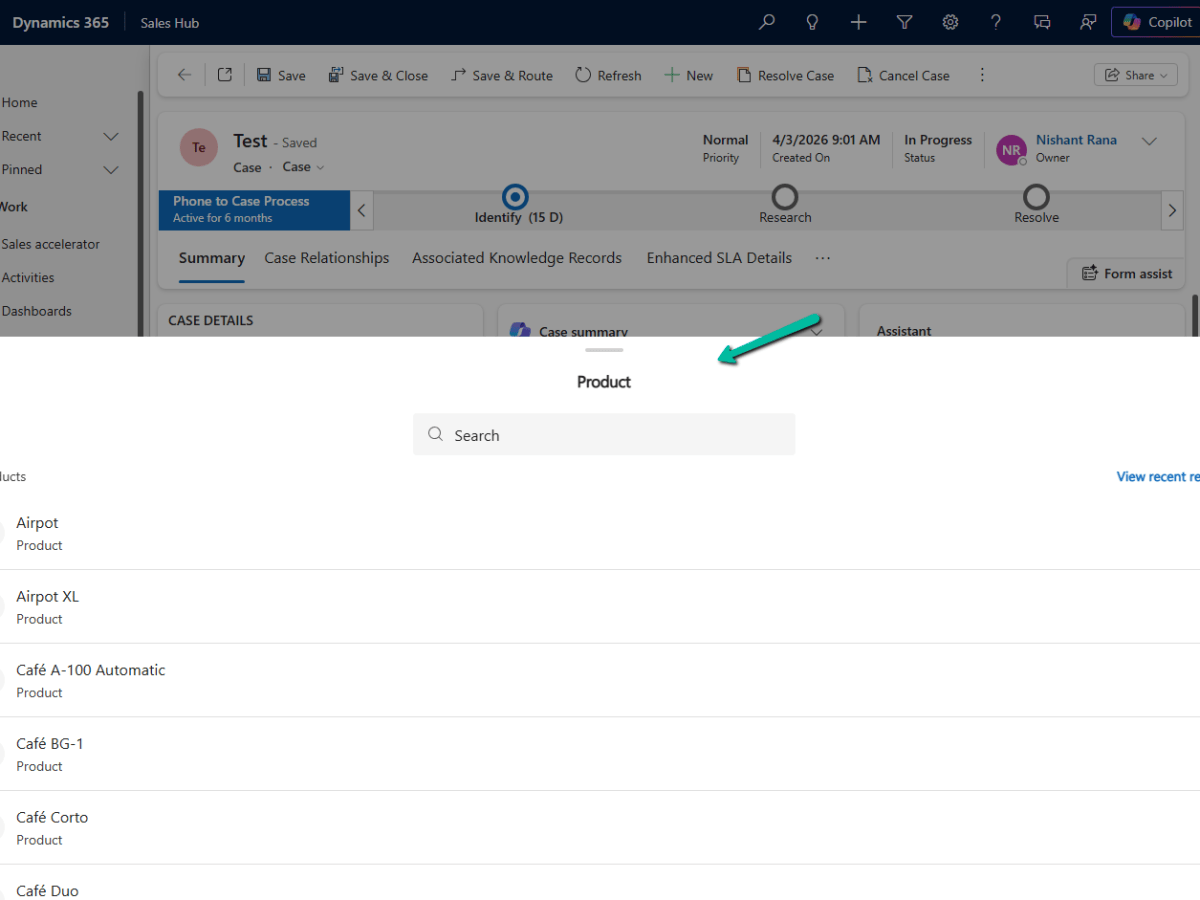Open the Share dropdown

click(x=1135, y=75)
